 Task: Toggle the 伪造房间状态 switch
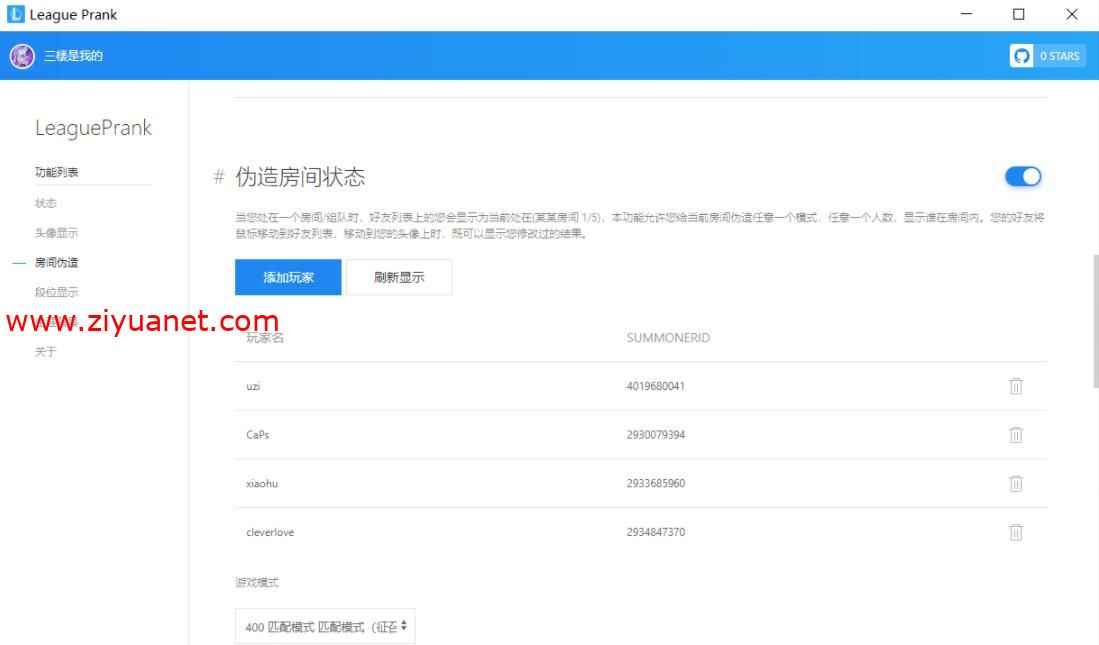[1023, 177]
